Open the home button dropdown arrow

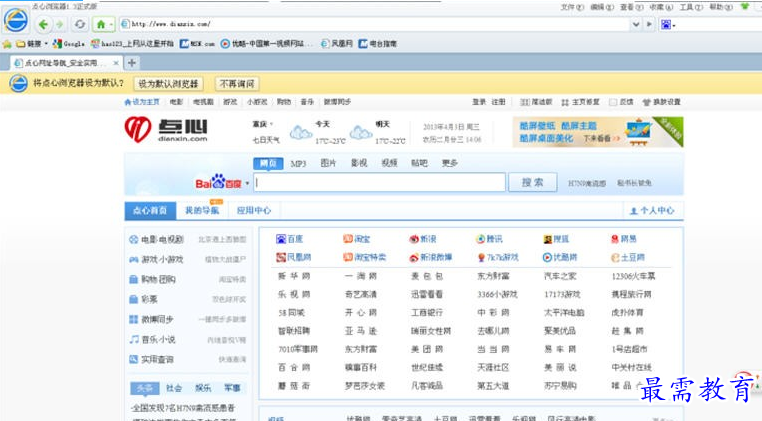(x=111, y=24)
